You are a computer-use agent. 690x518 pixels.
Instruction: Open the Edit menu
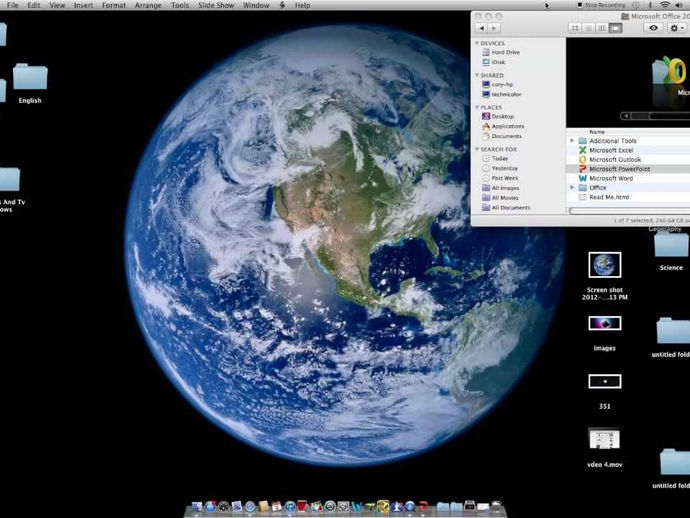(x=34, y=5)
